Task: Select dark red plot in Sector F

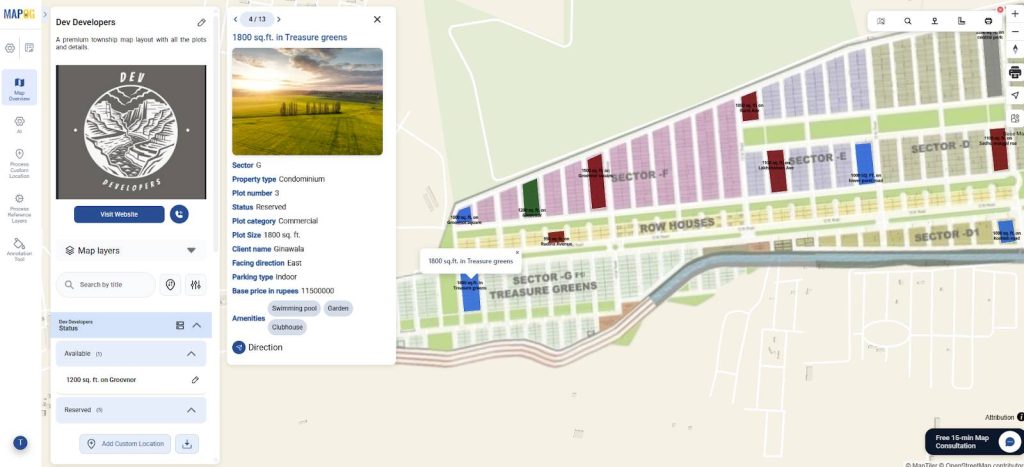Action: [x=596, y=182]
